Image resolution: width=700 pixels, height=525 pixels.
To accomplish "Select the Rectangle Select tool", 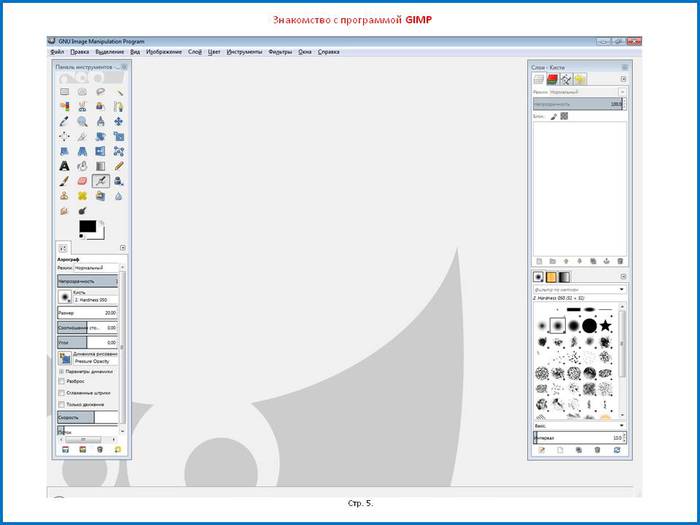I will (x=64, y=92).
